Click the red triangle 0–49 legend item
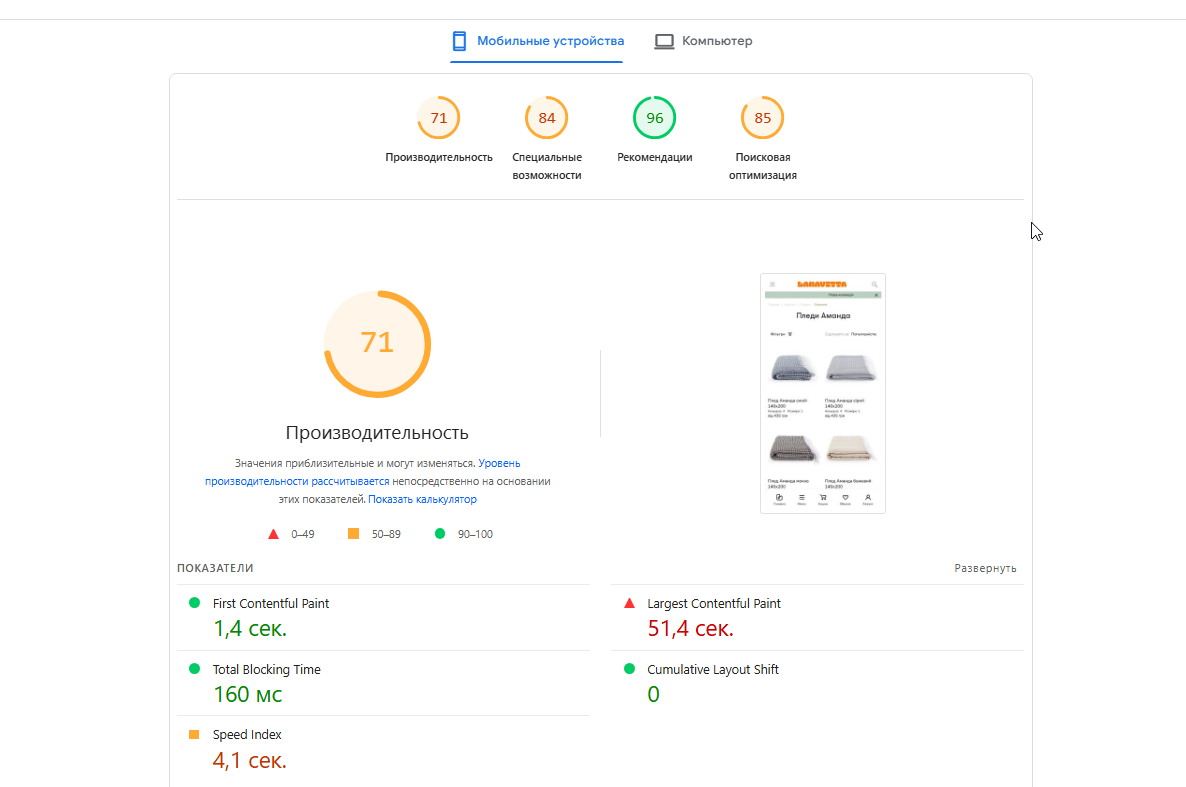This screenshot has height=787, width=1186. (291, 534)
